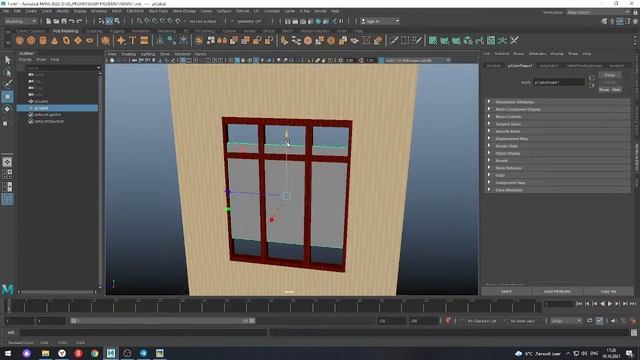Viewport: 640px width, 360px height.
Task: Expand the Render Stats section
Action: (558, 146)
